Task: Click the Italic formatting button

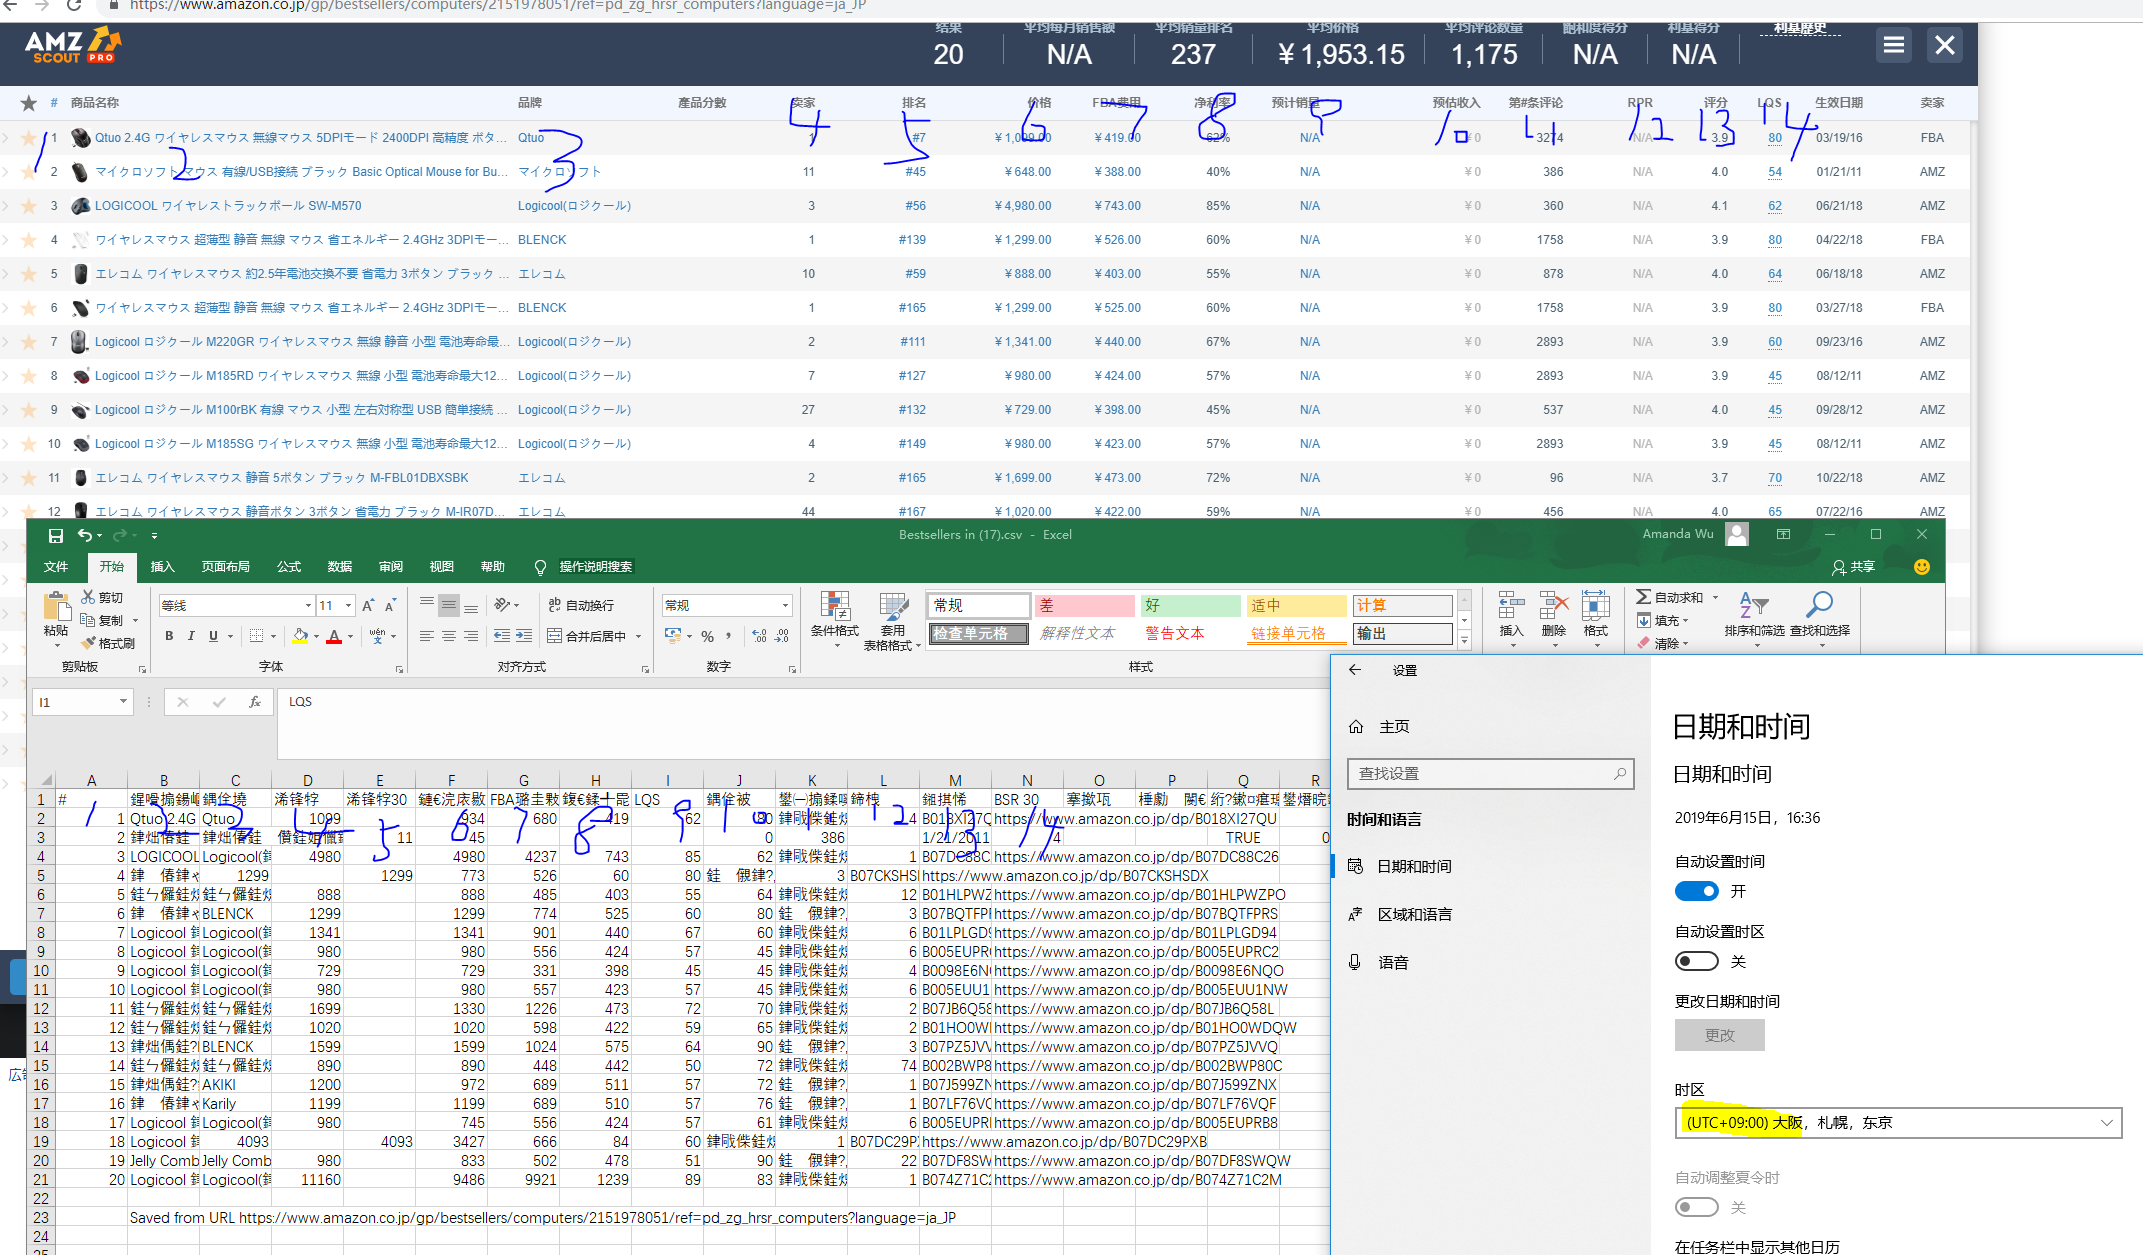Action: pyautogui.click(x=191, y=636)
